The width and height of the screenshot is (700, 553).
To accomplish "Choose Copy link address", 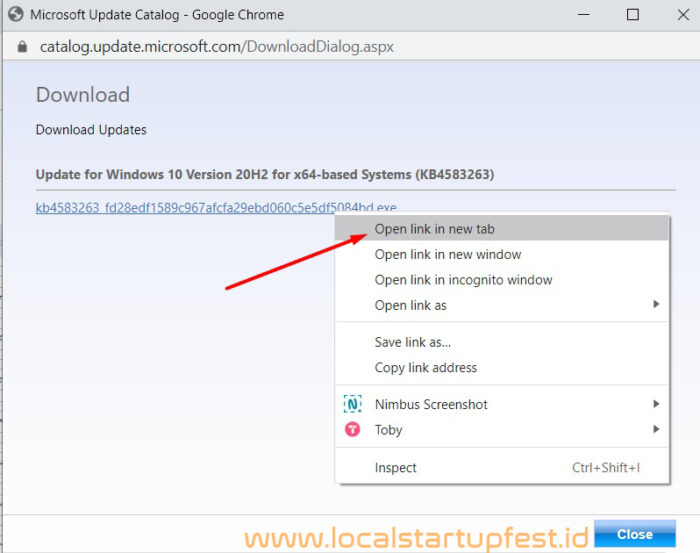I will pyautogui.click(x=502, y=367).
